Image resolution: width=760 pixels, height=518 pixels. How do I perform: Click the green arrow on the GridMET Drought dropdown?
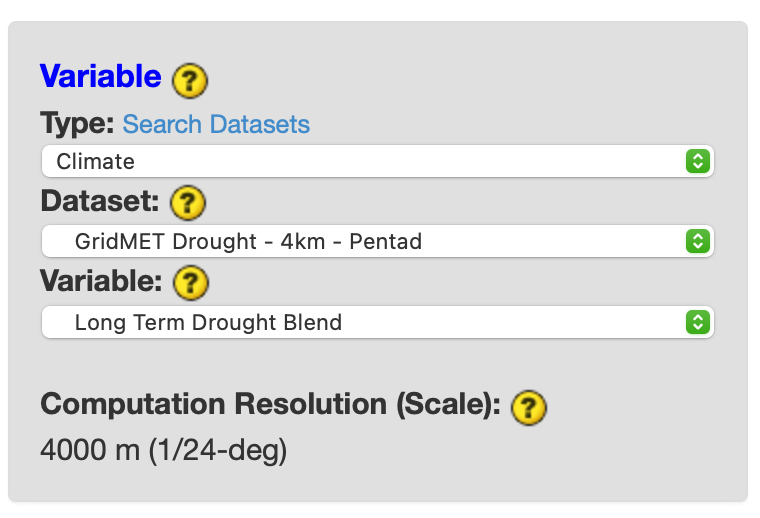pyautogui.click(x=697, y=241)
